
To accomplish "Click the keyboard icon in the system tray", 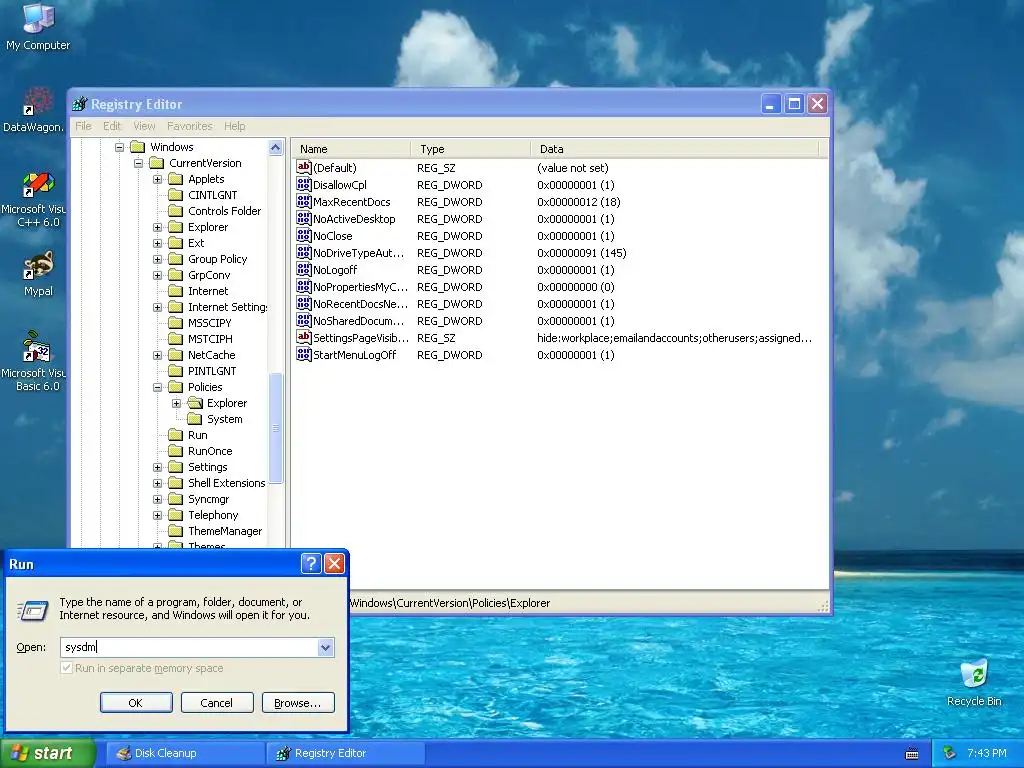I will click(912, 754).
